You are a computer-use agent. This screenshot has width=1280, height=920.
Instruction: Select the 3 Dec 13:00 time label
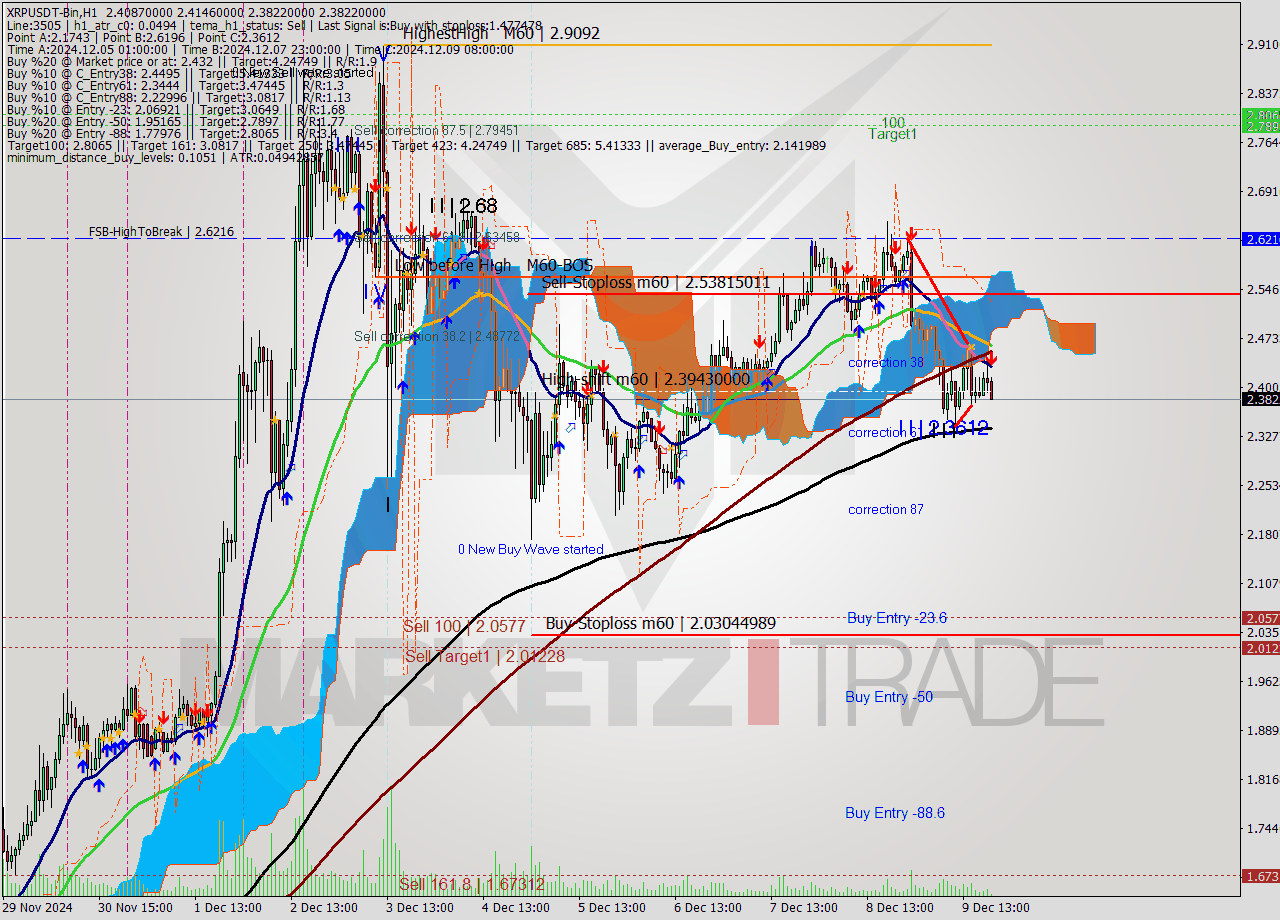tap(419, 908)
